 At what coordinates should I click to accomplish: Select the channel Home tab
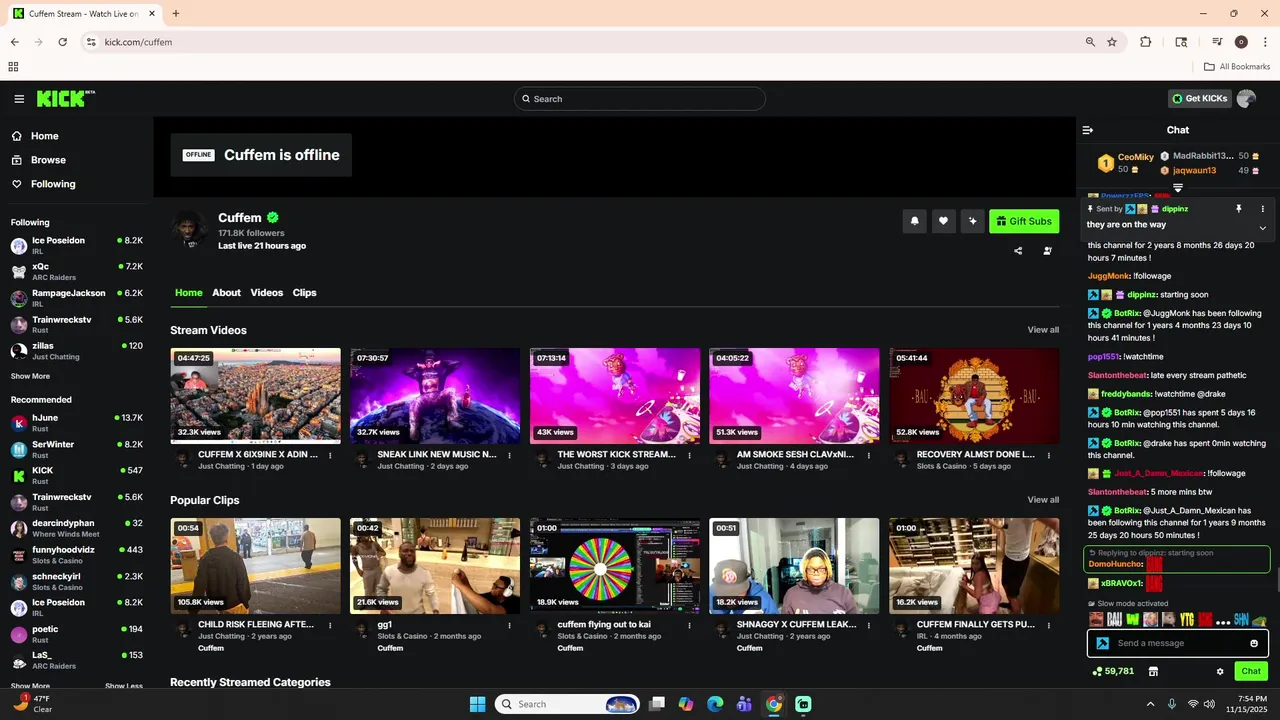coord(189,292)
